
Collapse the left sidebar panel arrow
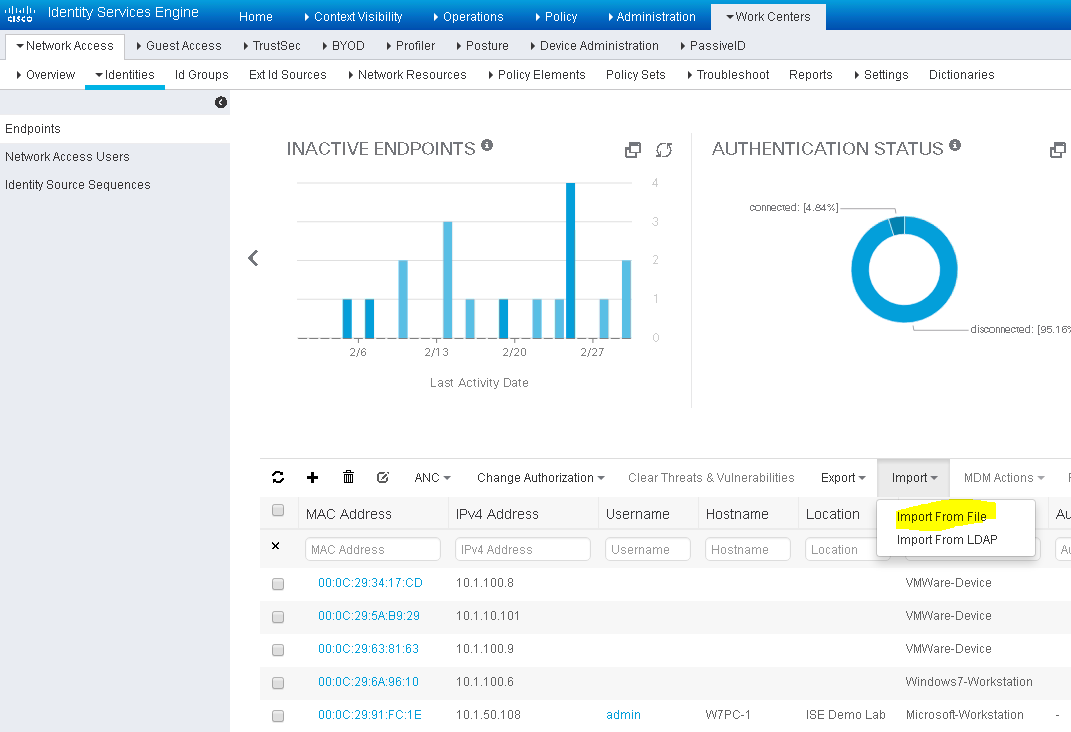pos(221,102)
